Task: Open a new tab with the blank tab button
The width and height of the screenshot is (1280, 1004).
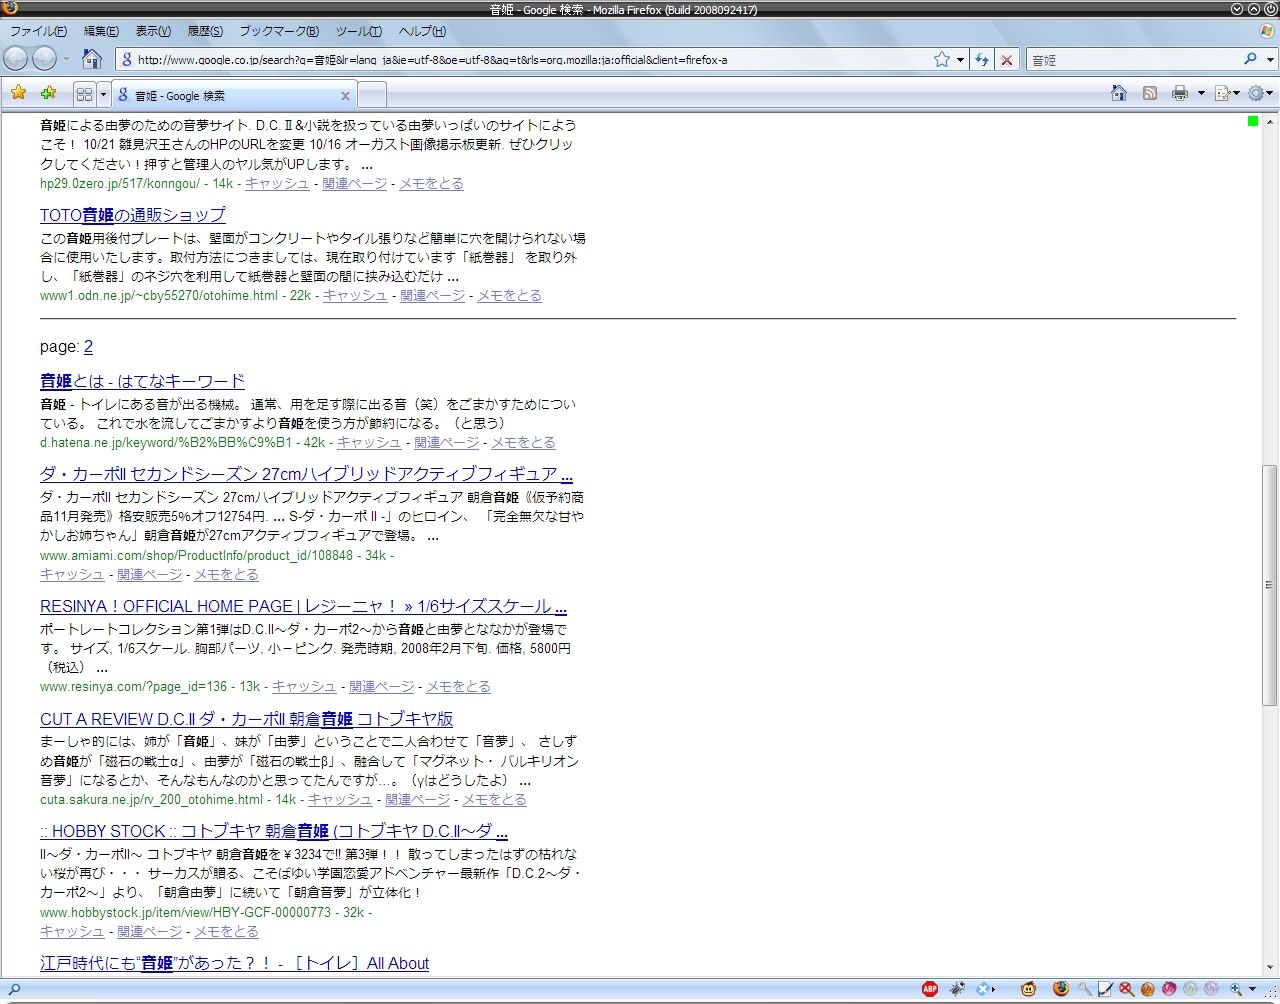Action: (x=371, y=96)
